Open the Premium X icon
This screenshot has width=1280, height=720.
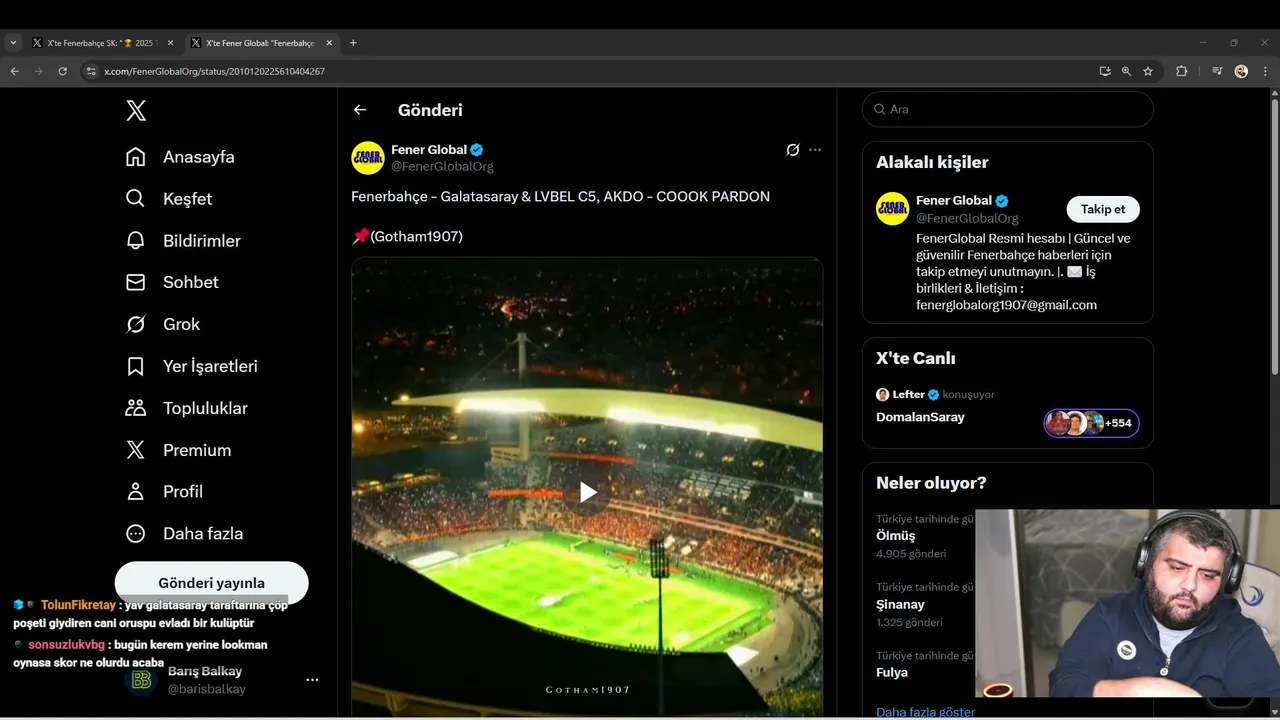[x=136, y=450]
